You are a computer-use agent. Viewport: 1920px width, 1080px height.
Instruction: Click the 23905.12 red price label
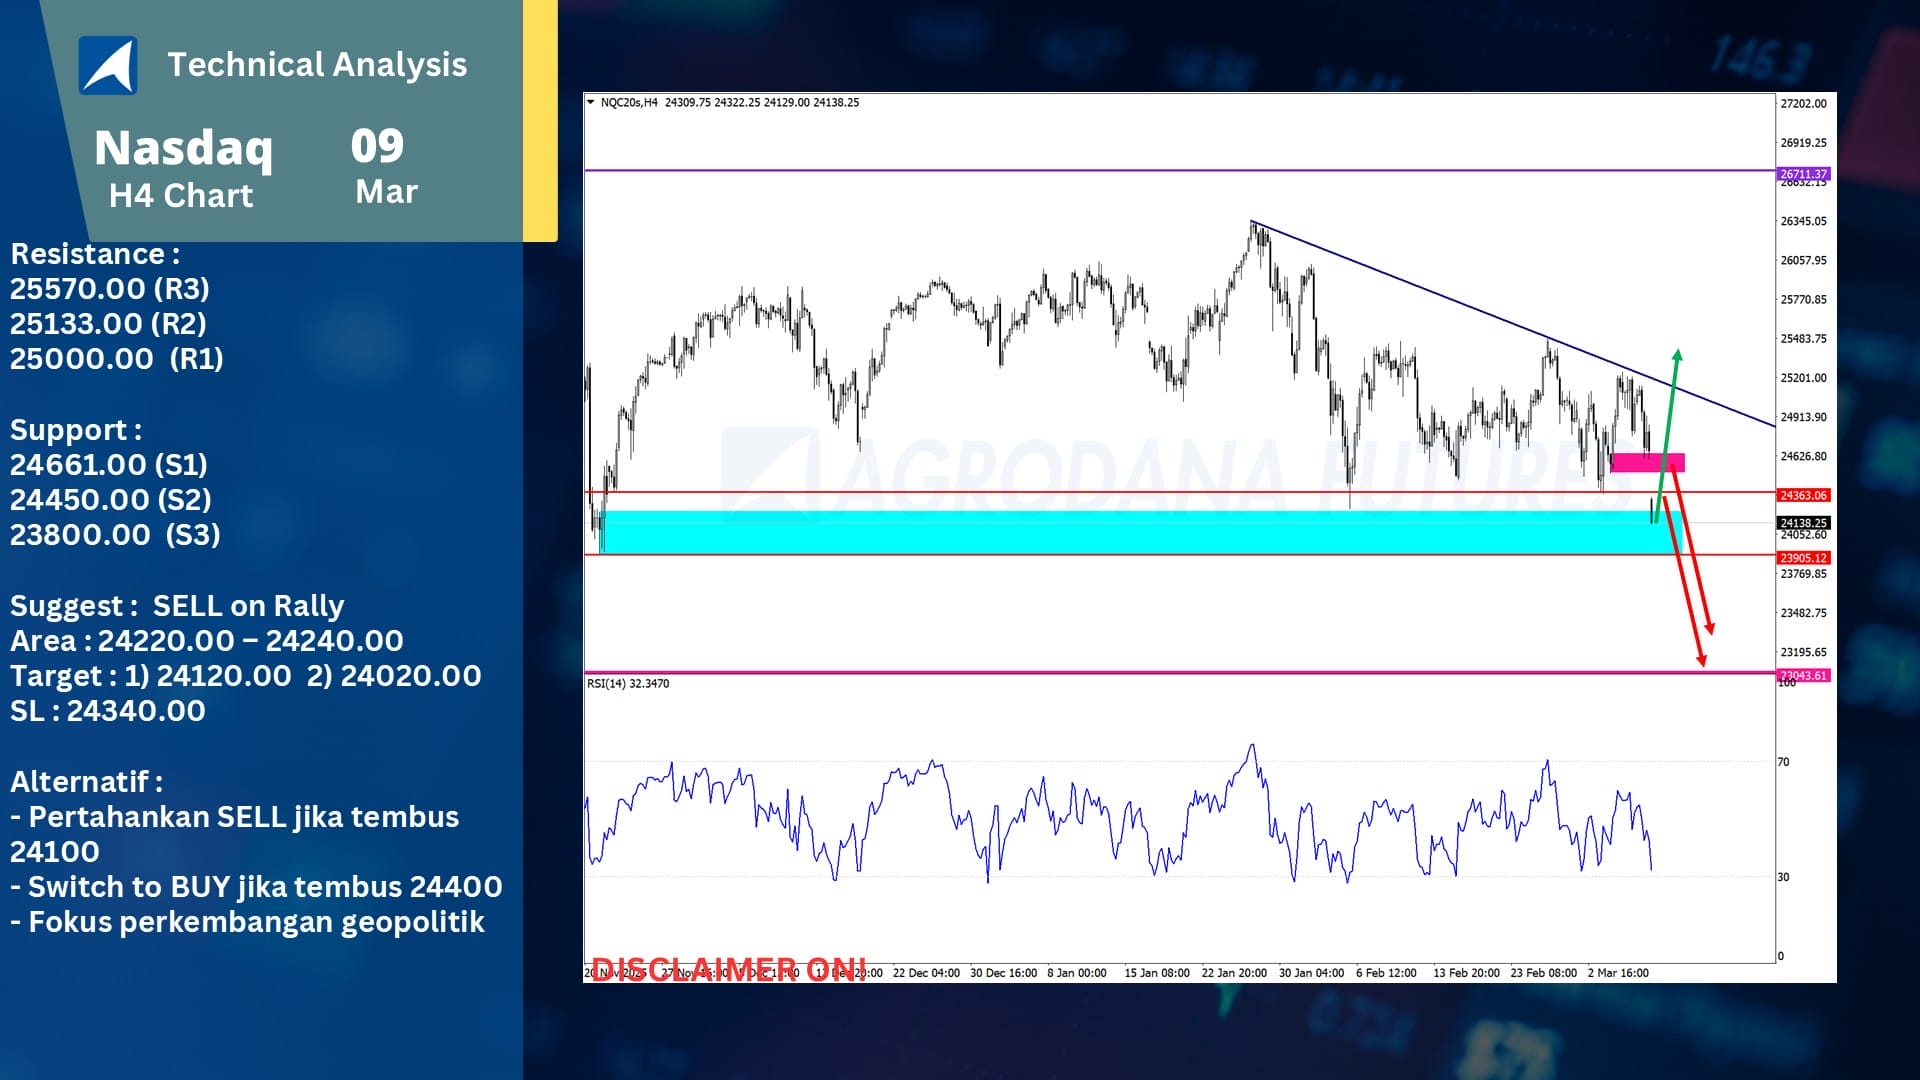1803,558
